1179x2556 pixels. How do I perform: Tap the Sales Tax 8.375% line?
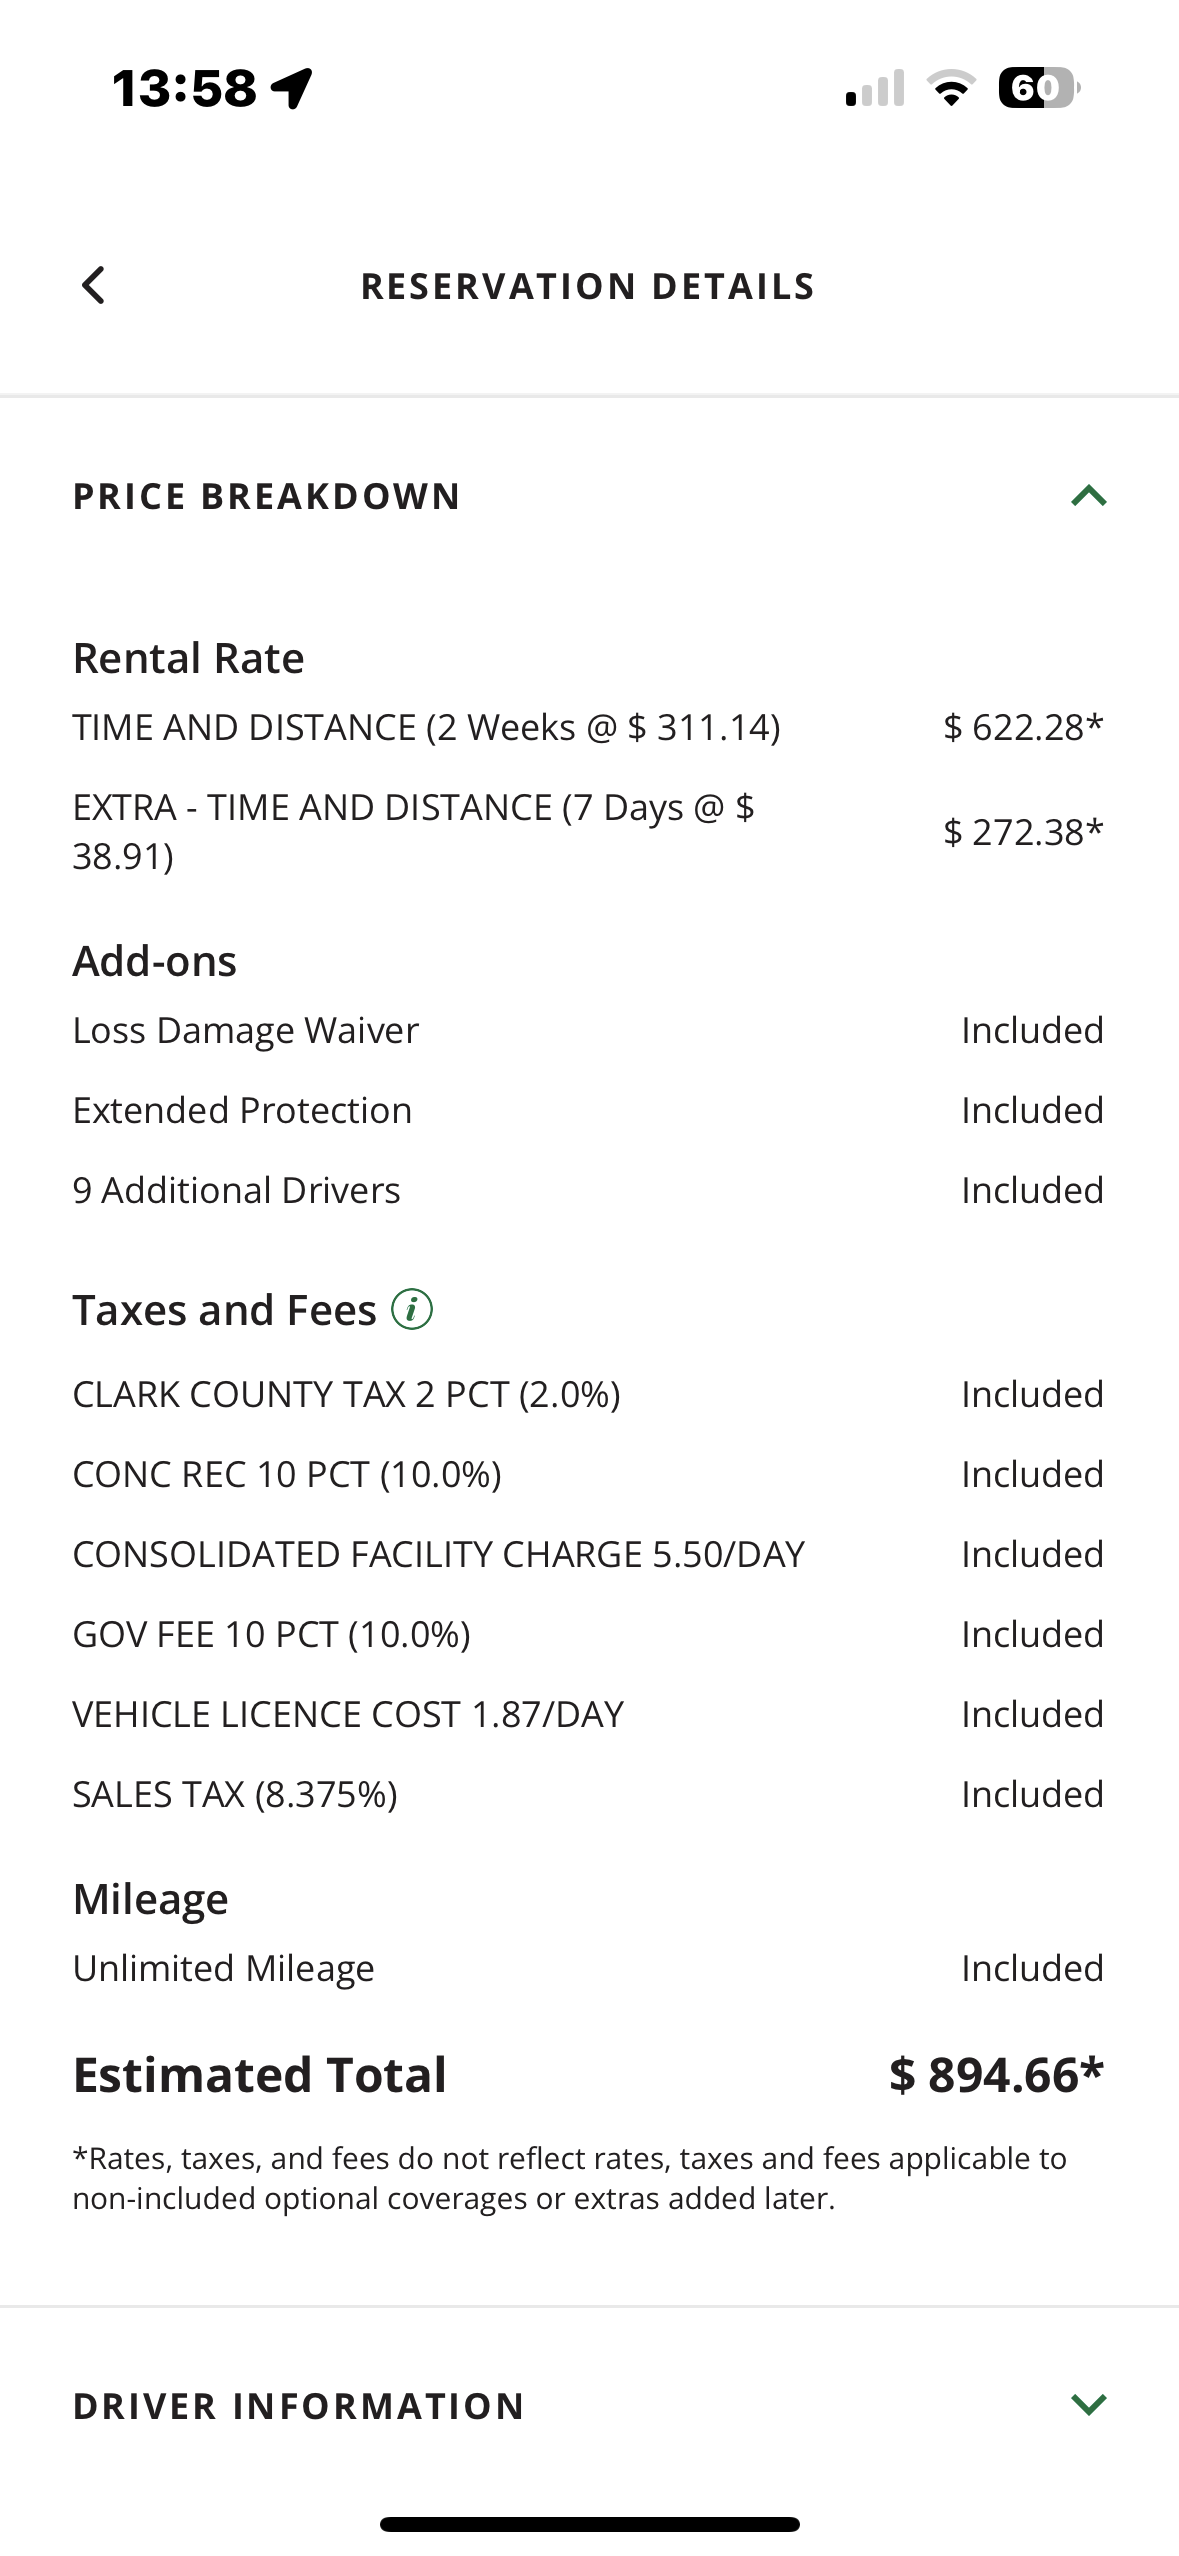click(x=236, y=1794)
